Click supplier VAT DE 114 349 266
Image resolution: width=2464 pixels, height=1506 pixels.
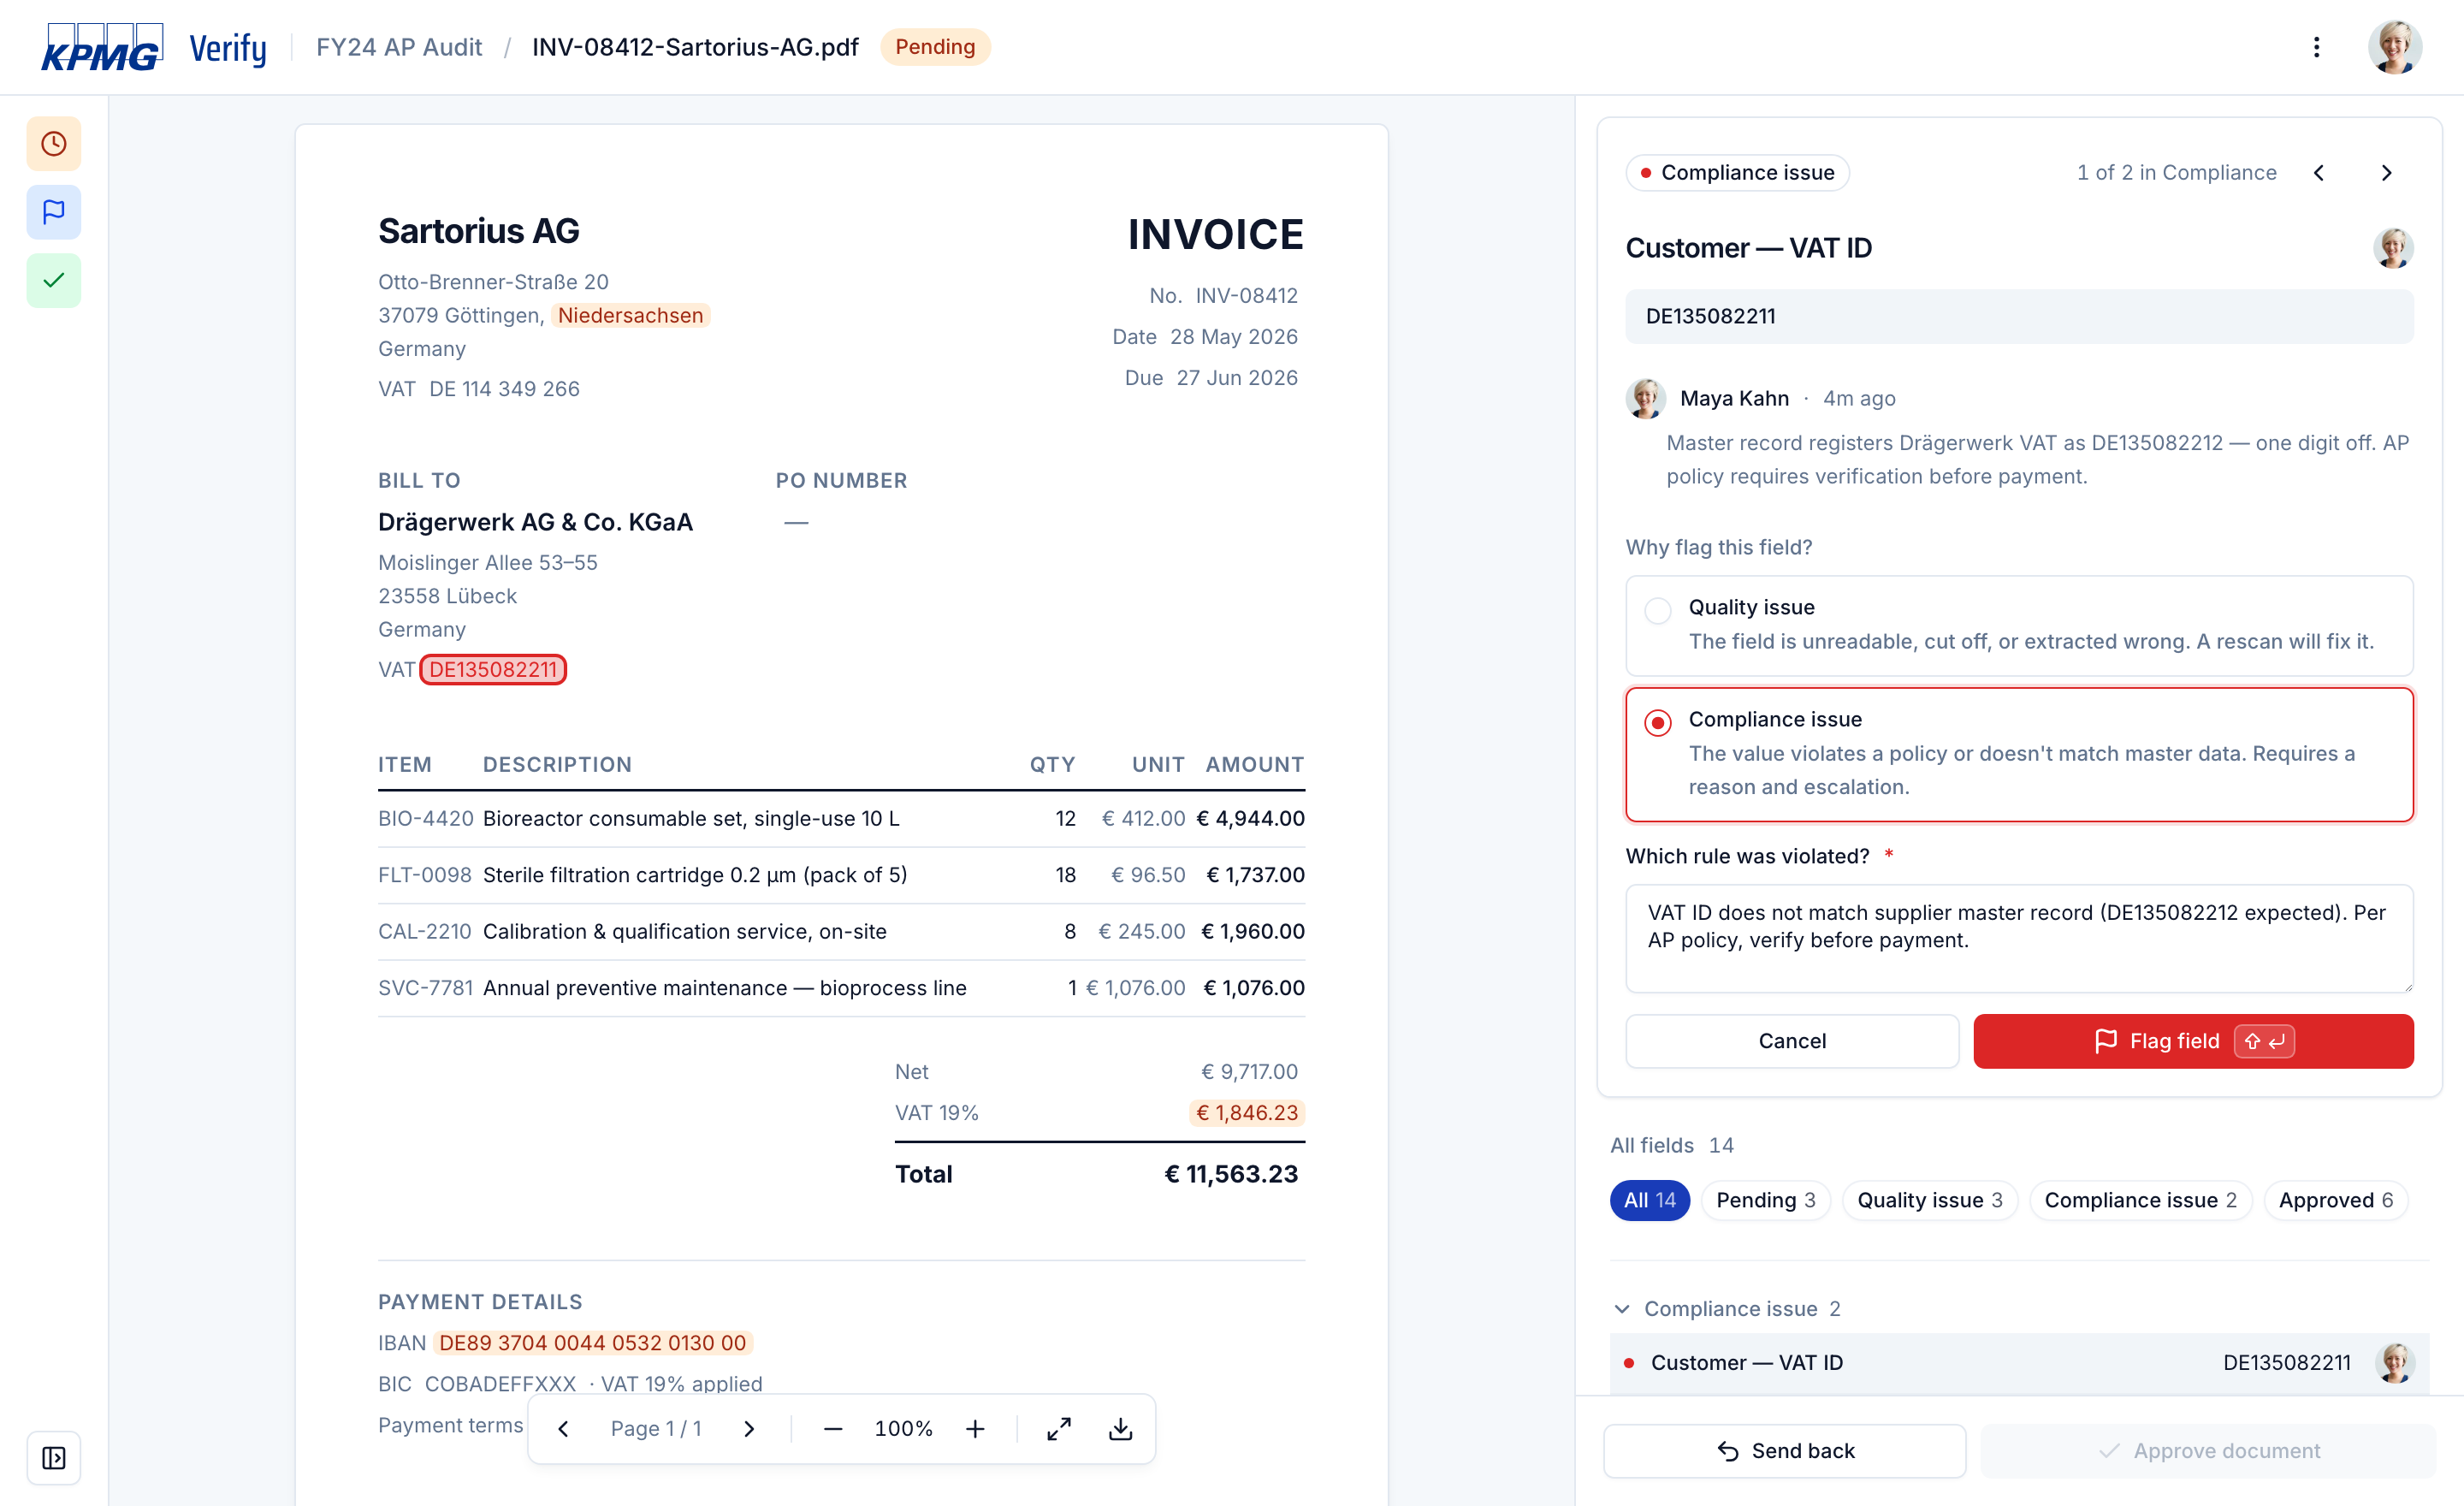coord(504,389)
